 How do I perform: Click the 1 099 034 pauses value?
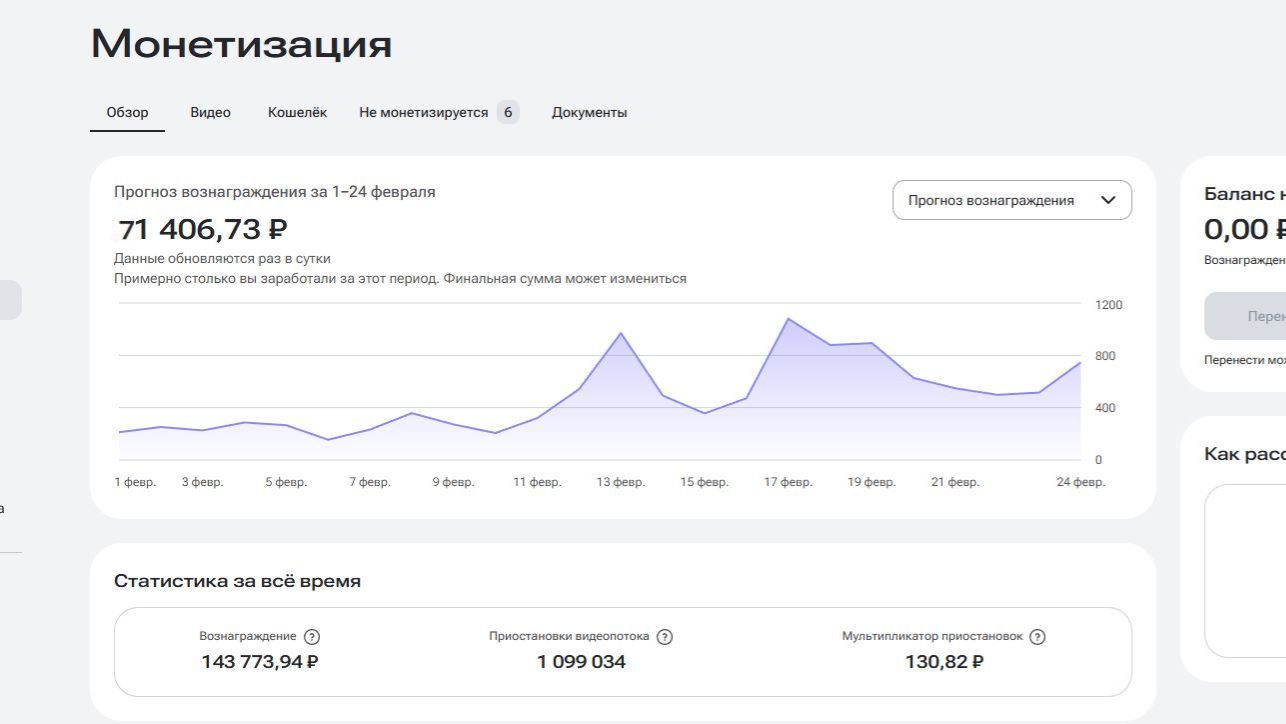pyautogui.click(x=581, y=662)
